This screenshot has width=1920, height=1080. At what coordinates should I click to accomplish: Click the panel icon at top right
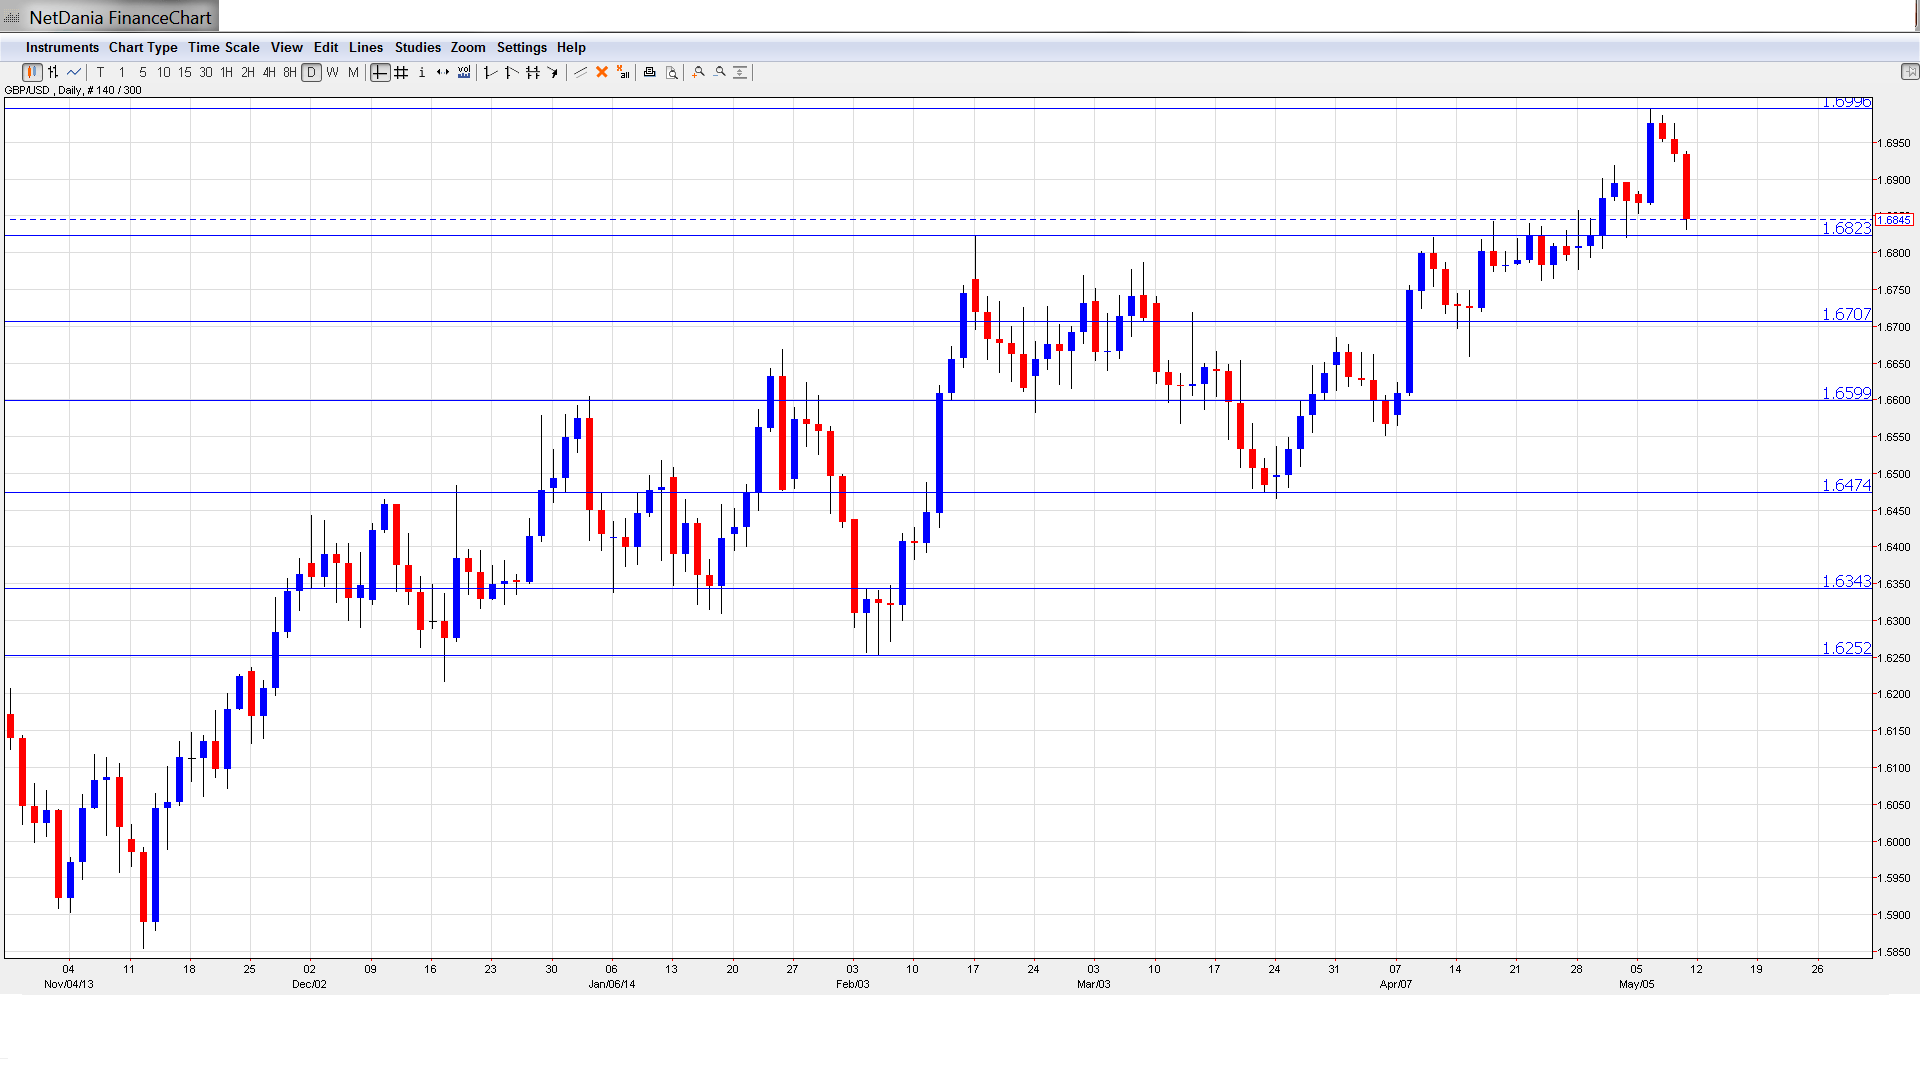(1909, 72)
